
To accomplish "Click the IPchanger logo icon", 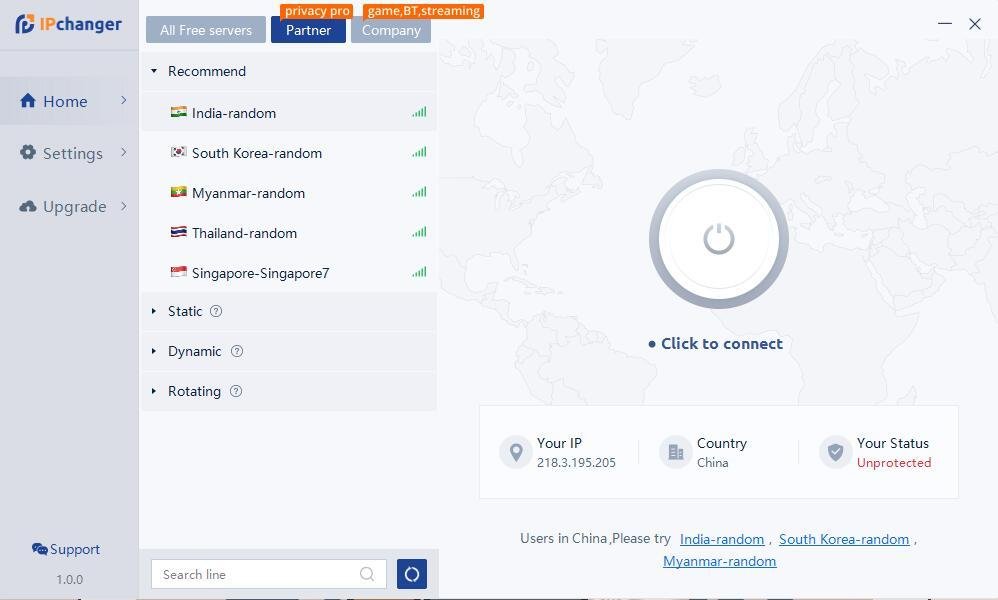I will 25,24.
